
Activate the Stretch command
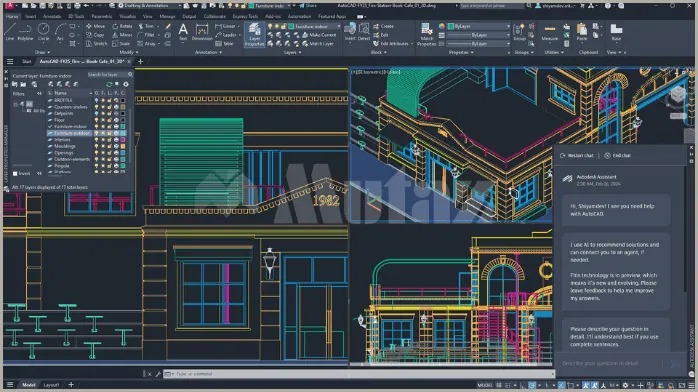(x=97, y=44)
